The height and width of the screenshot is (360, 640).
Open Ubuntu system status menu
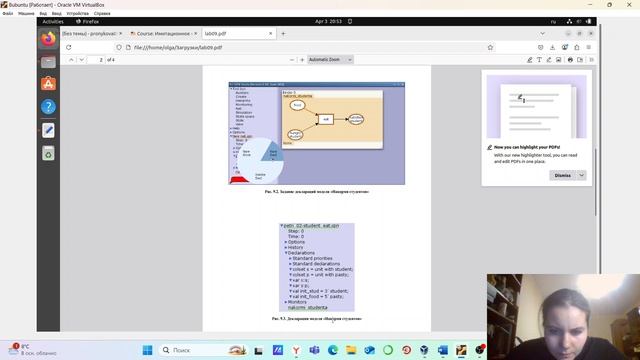tap(579, 22)
